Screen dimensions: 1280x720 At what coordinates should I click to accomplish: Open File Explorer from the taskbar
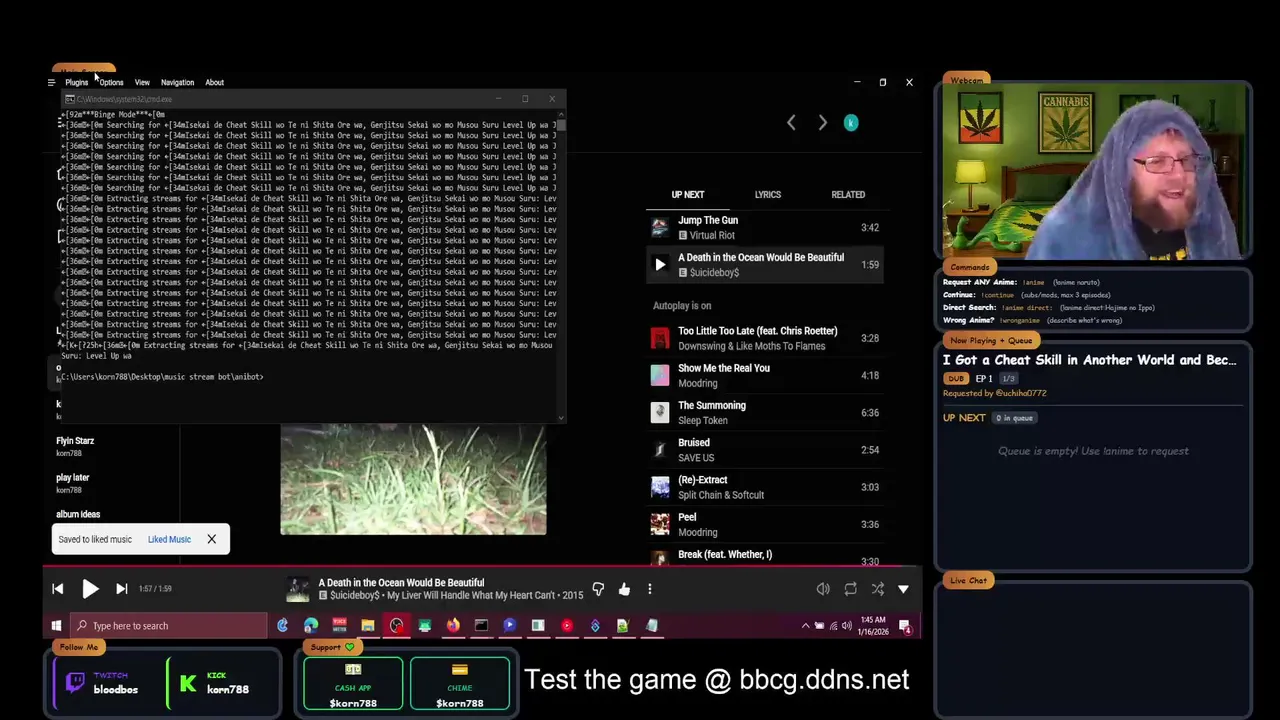368,626
